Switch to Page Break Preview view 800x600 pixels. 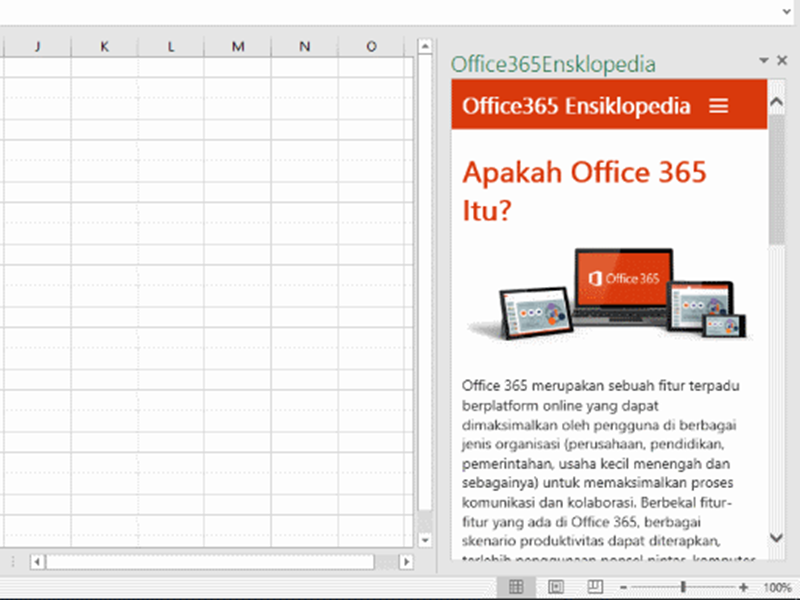595,587
